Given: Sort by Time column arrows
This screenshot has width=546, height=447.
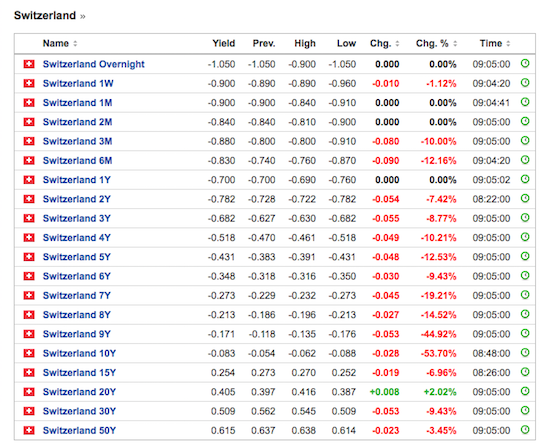Looking at the screenshot, I should [x=508, y=44].
